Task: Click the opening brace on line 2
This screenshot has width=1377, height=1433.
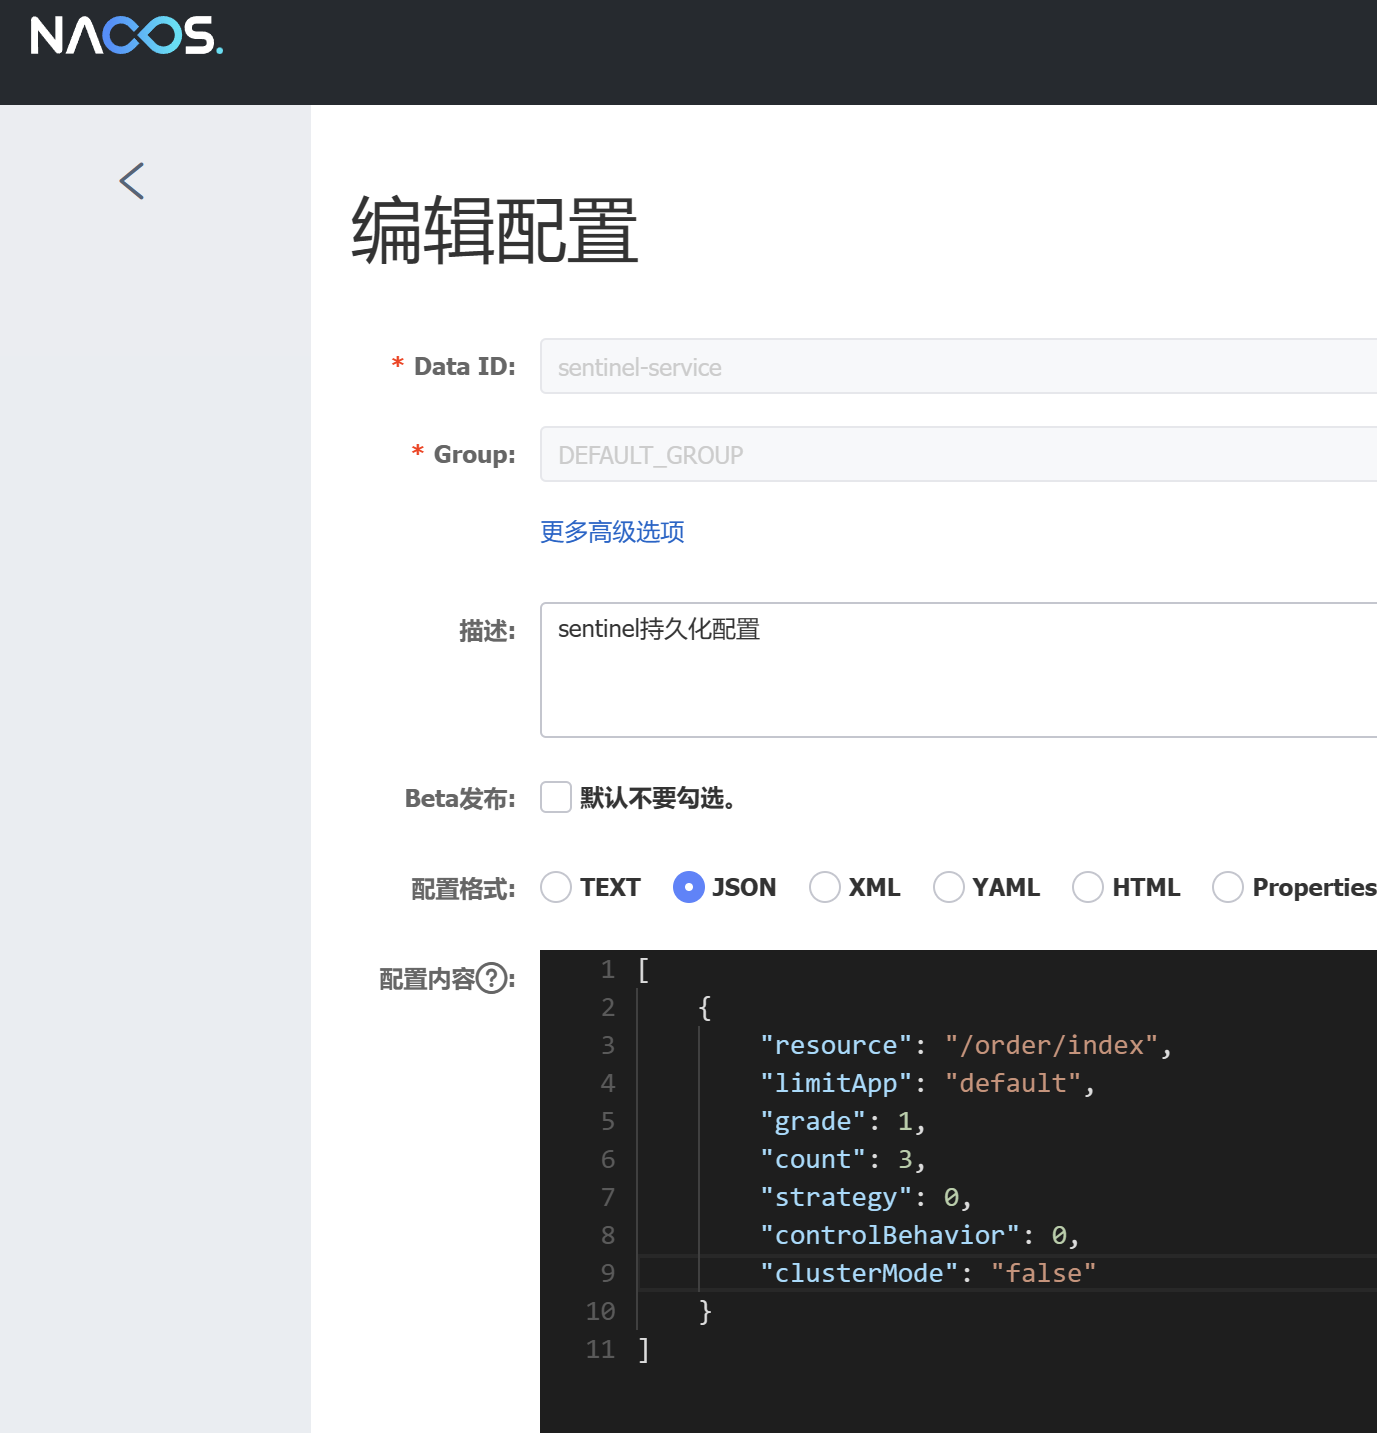Action: click(x=705, y=1007)
